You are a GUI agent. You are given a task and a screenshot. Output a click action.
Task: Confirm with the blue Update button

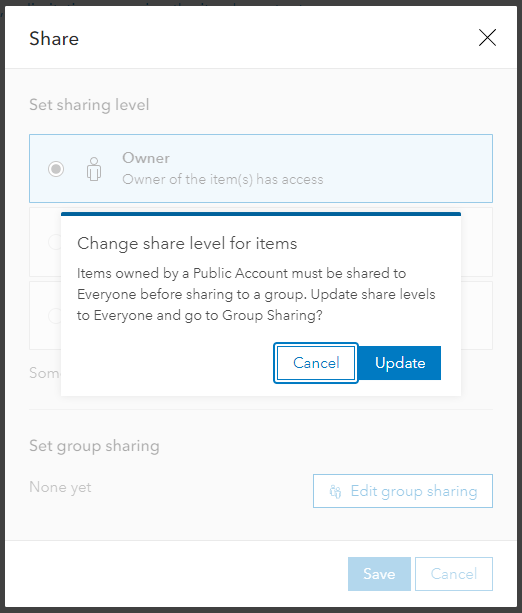pyautogui.click(x=400, y=363)
